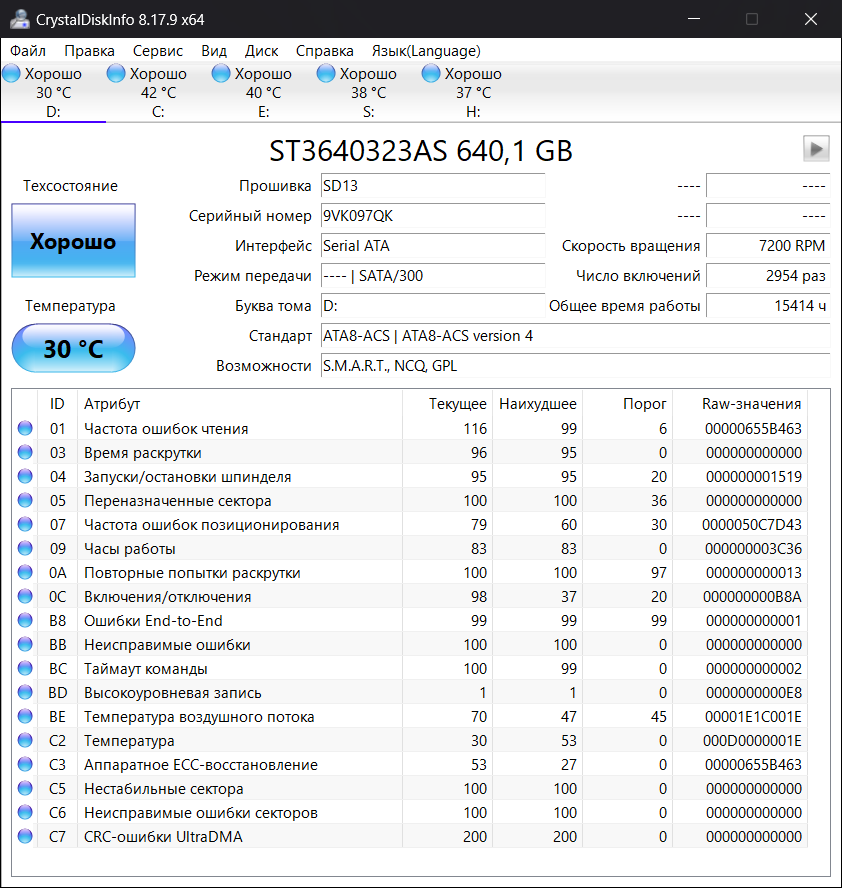Click status icon for attribute B8
Screen dimensions: 842x888
click(x=25, y=620)
